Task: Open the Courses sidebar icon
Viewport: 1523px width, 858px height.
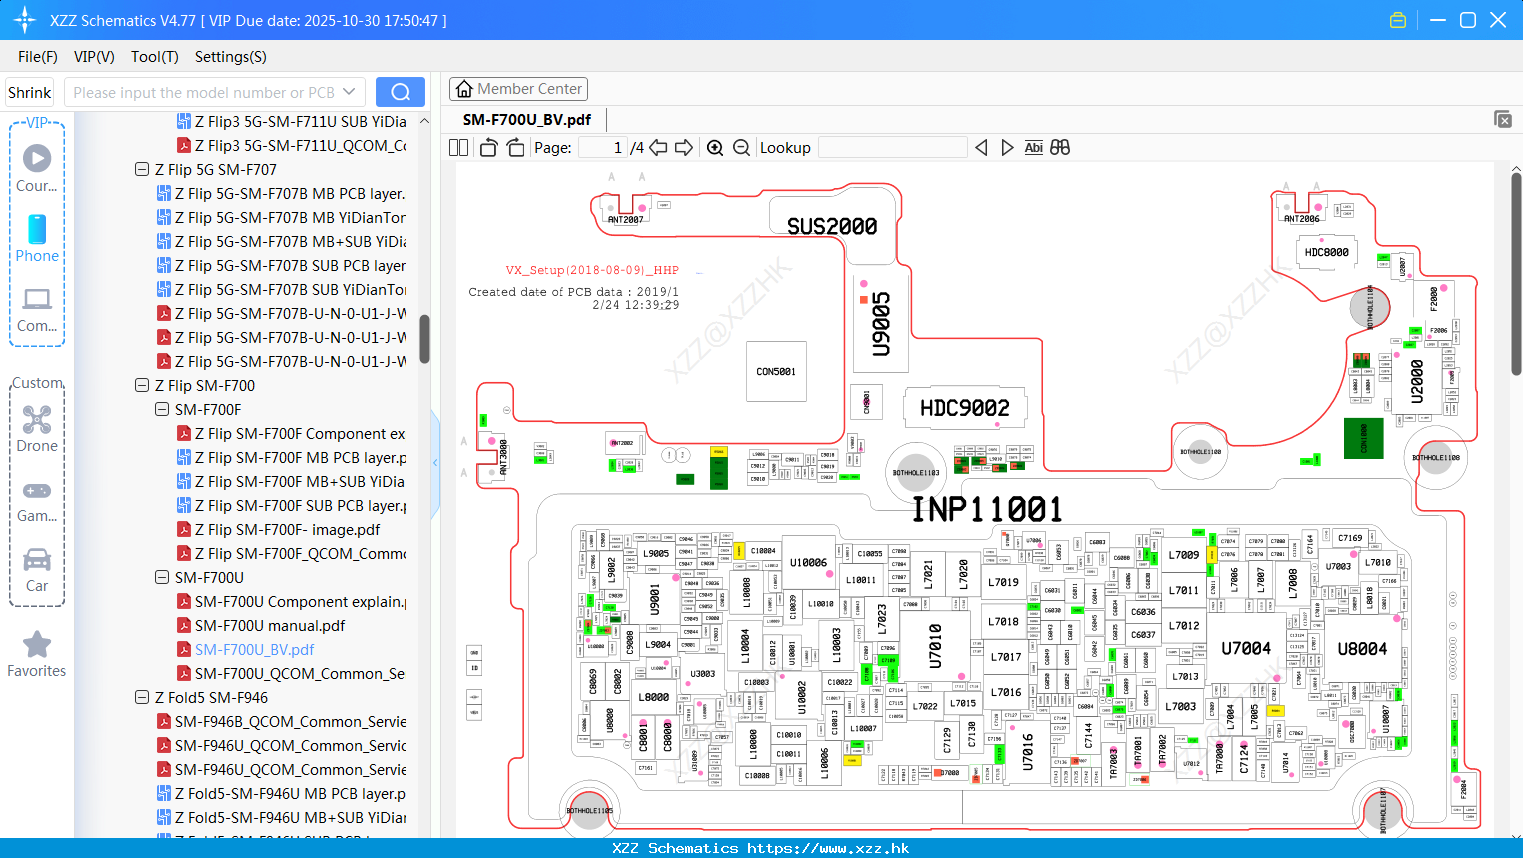Action: (37, 168)
